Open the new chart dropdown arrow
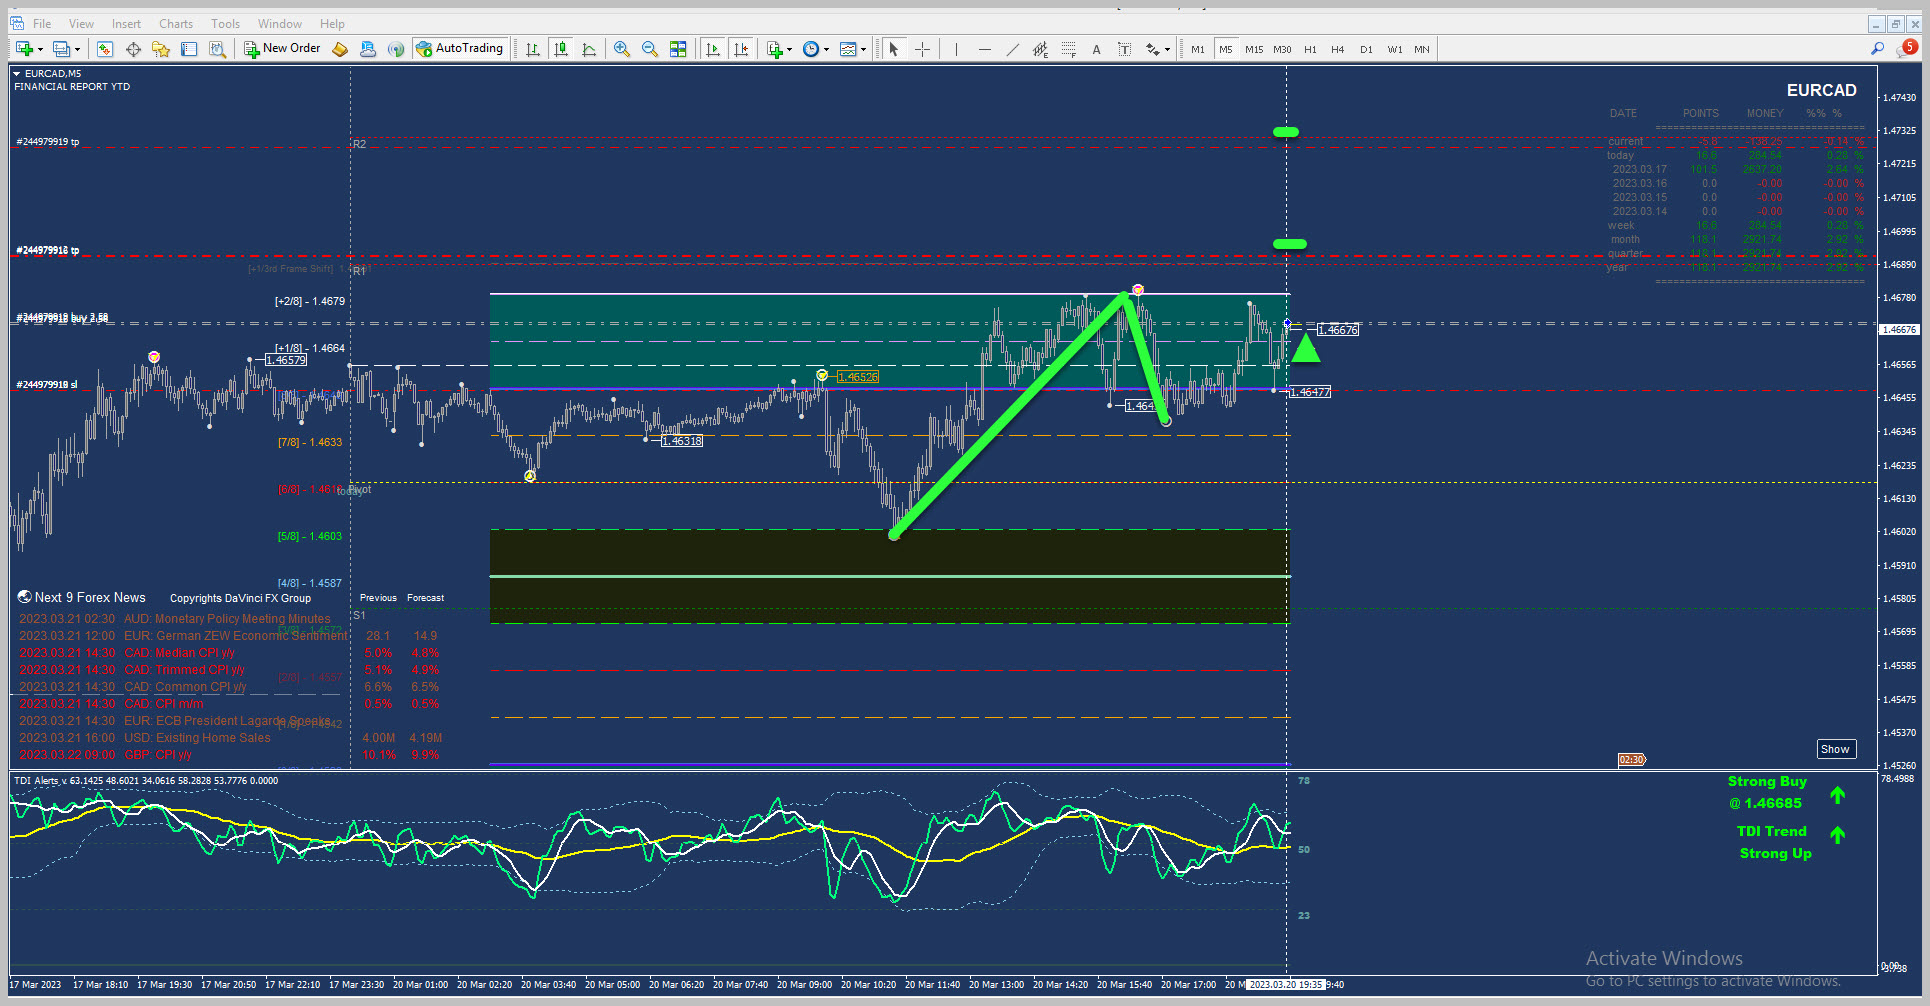This screenshot has height=1006, width=1930. point(41,49)
